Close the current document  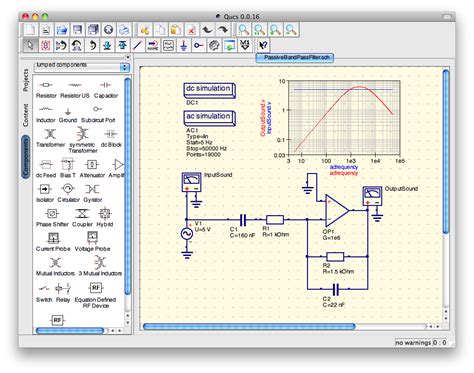pyautogui.click(x=108, y=30)
